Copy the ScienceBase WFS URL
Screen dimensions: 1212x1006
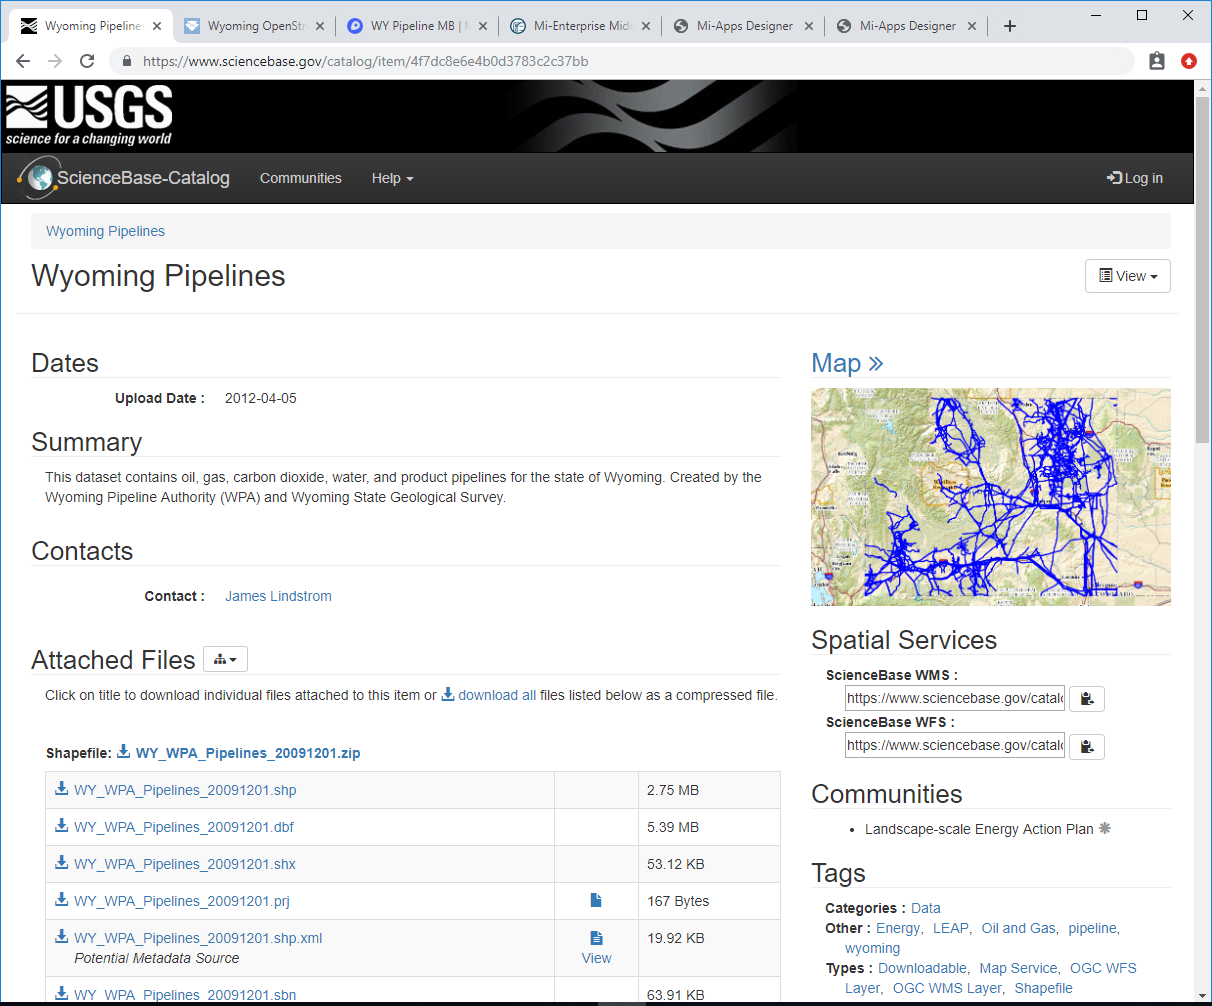[1087, 746]
